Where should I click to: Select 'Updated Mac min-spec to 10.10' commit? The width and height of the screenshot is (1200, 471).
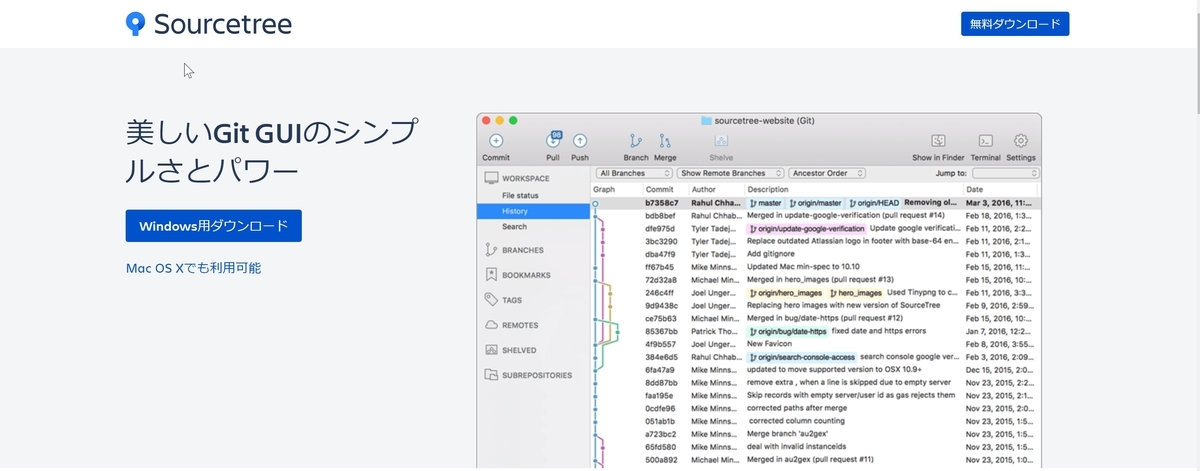click(x=803, y=267)
